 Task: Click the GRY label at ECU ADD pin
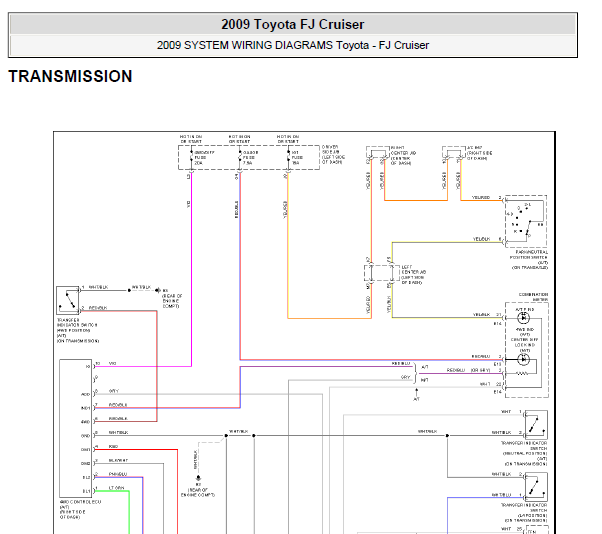pyautogui.click(x=114, y=391)
